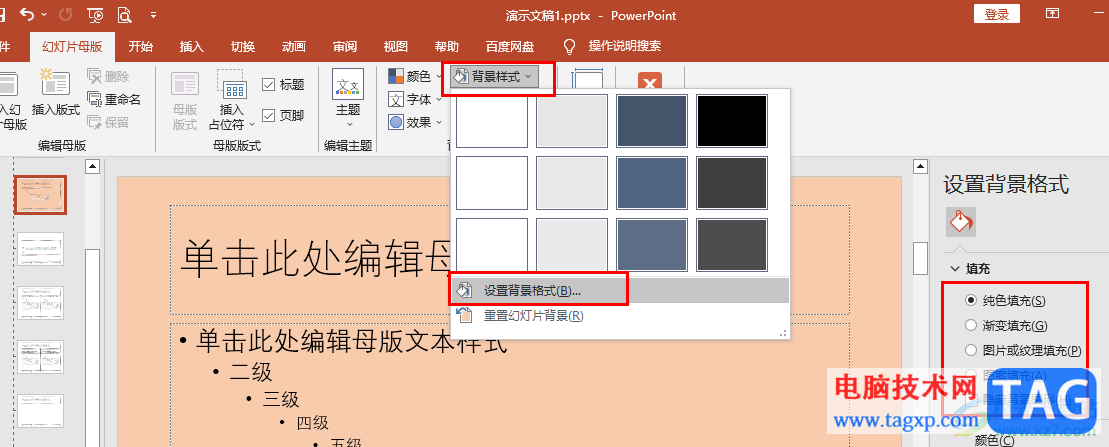The image size is (1109, 447).
Task: Open the 百度网盘 tab
Action: tap(510, 47)
